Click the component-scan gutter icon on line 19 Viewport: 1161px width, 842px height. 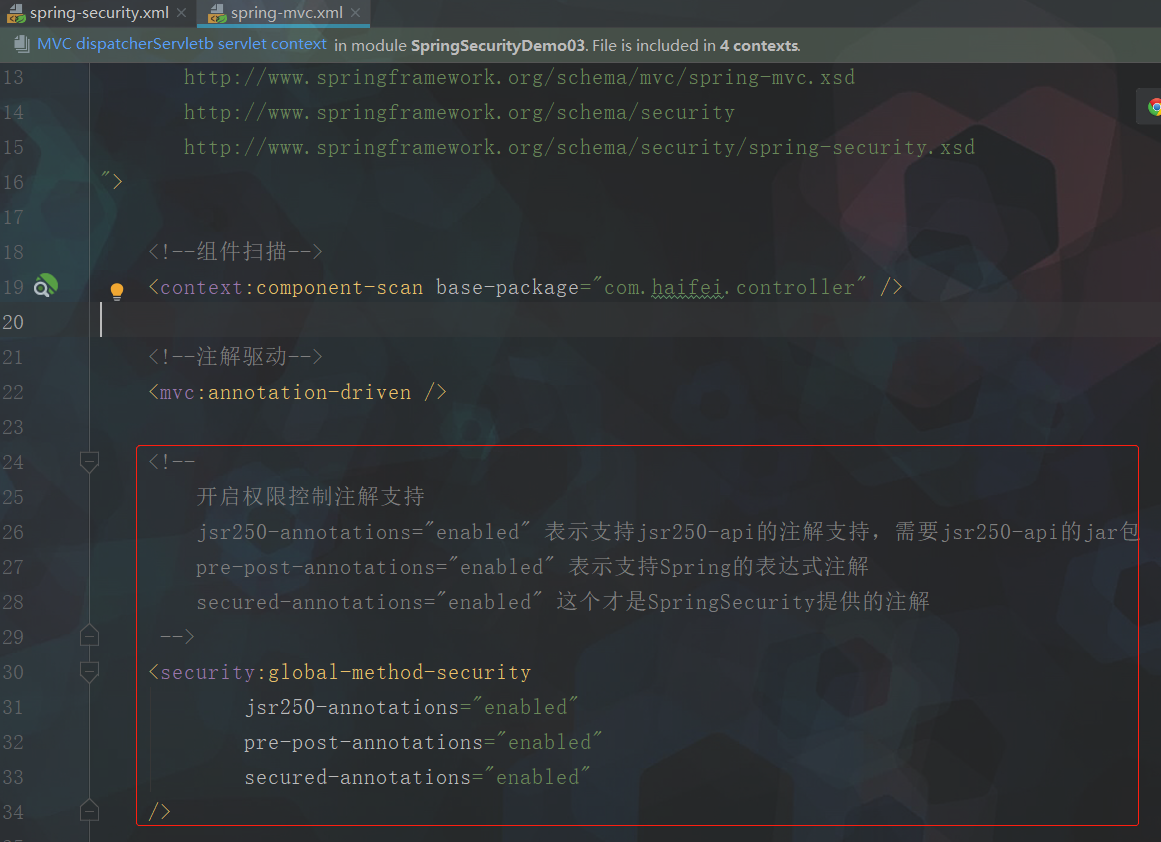45,286
